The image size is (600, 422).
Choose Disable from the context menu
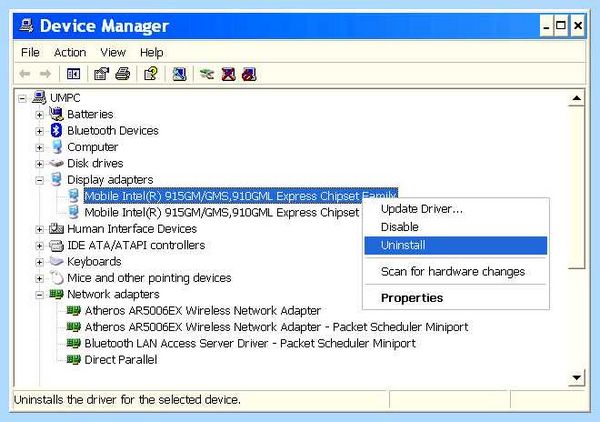point(455,227)
